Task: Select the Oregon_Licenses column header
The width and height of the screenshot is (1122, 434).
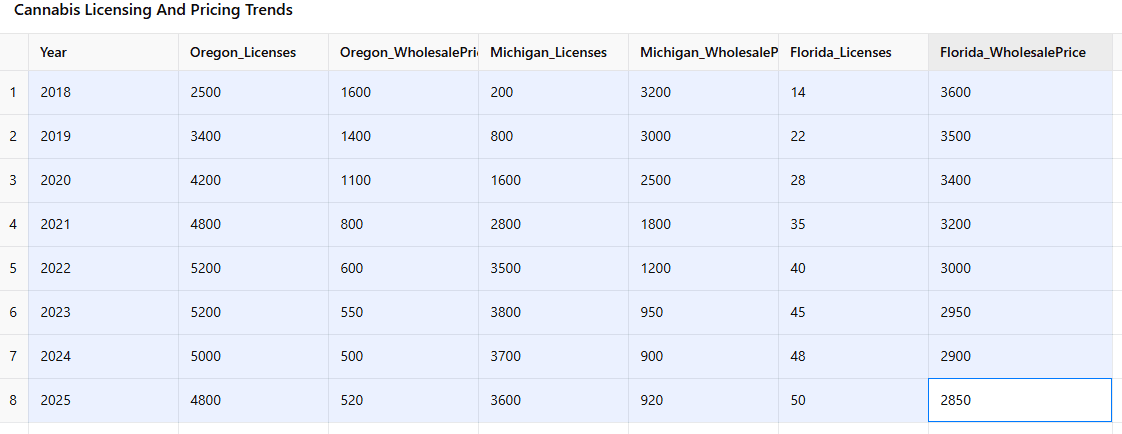Action: [253, 52]
